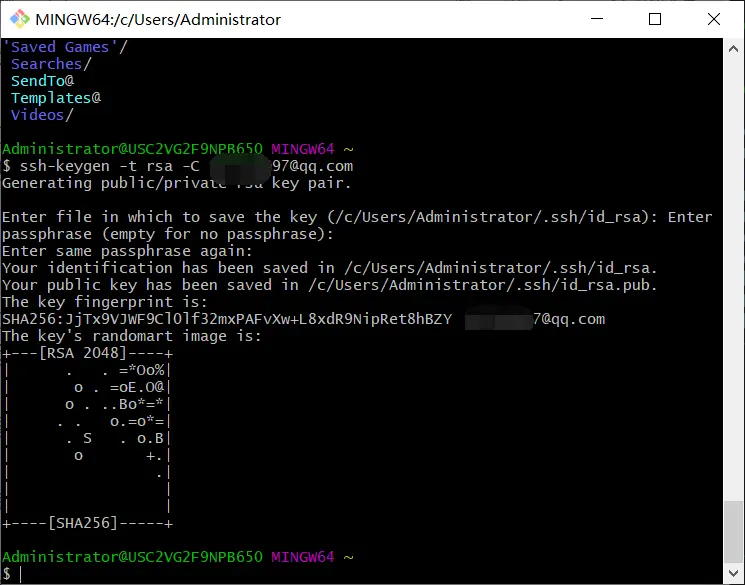Click 'Enter file in which to save' line
Screen dimensions: 745x585
coord(357,217)
